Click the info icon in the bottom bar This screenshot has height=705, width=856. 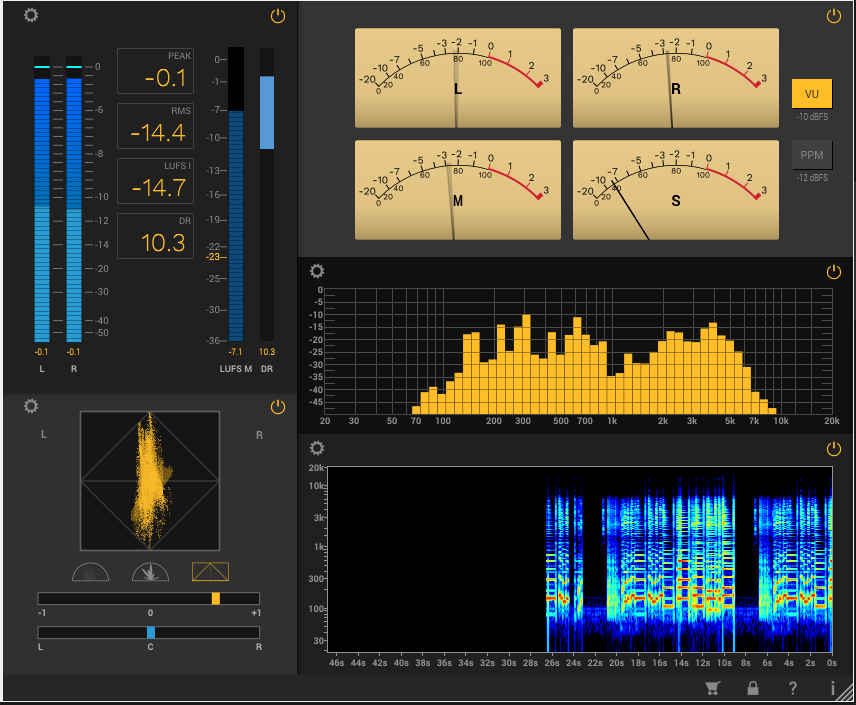click(x=832, y=688)
